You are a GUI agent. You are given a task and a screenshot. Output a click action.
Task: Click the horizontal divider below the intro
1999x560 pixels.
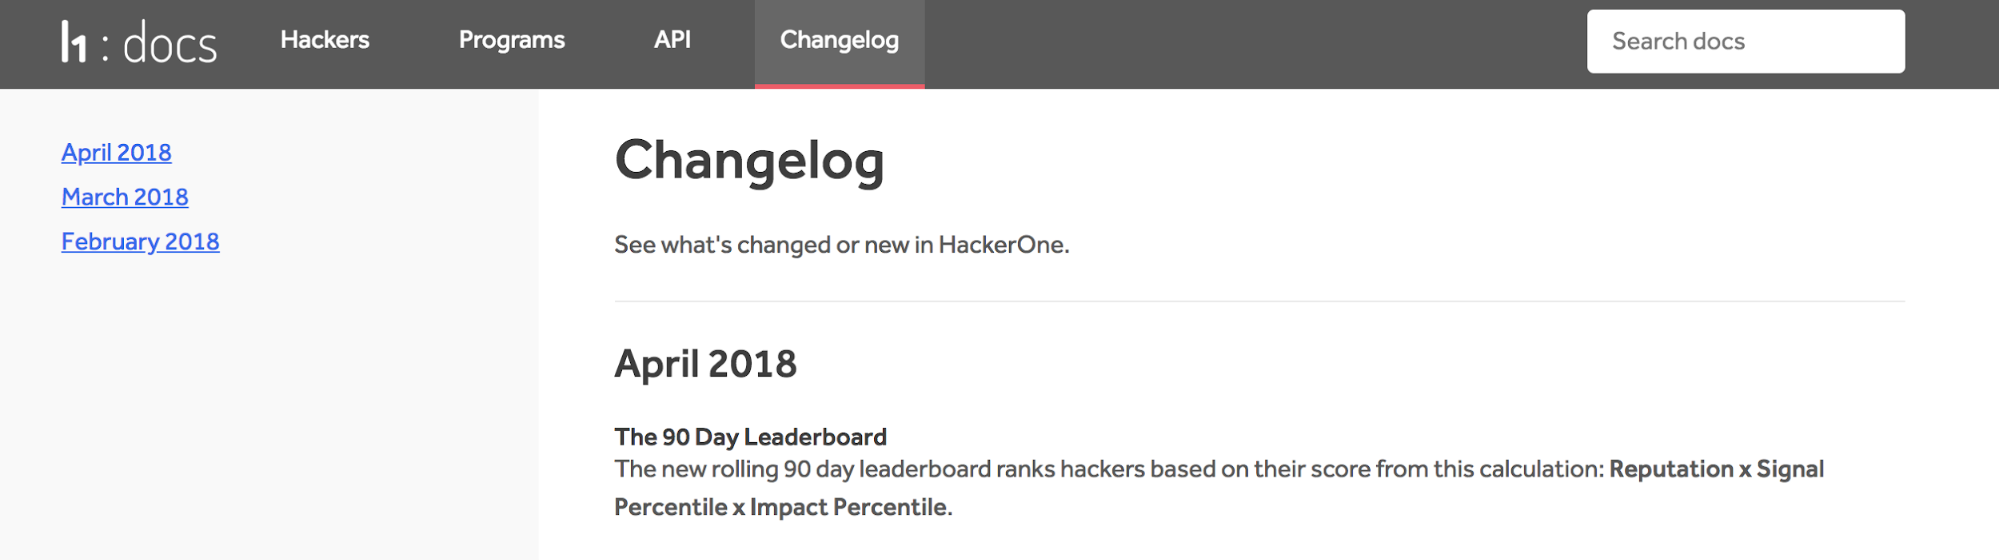[x=1259, y=301]
